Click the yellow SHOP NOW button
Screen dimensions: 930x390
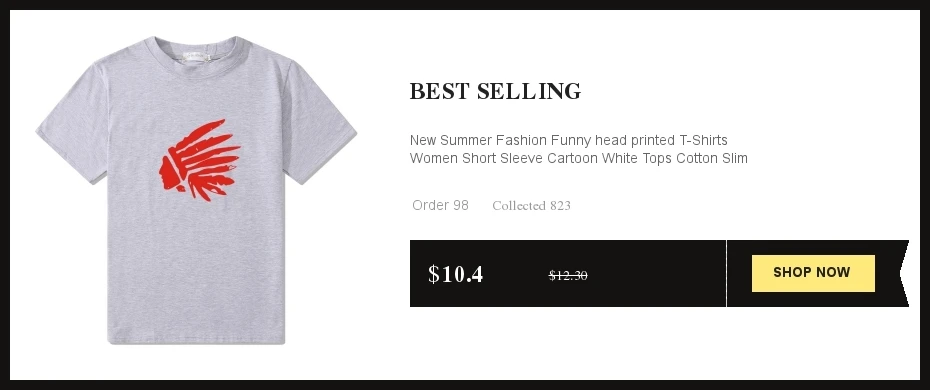813,273
